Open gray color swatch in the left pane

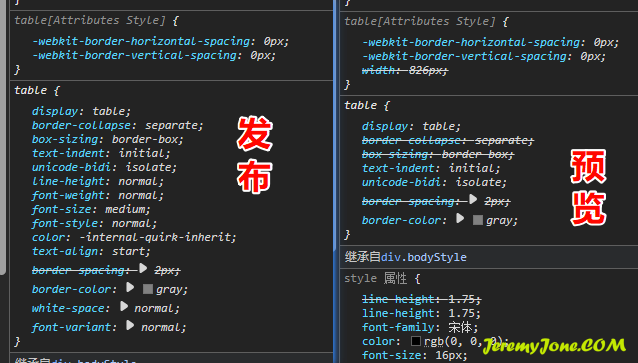pyautogui.click(x=148, y=289)
